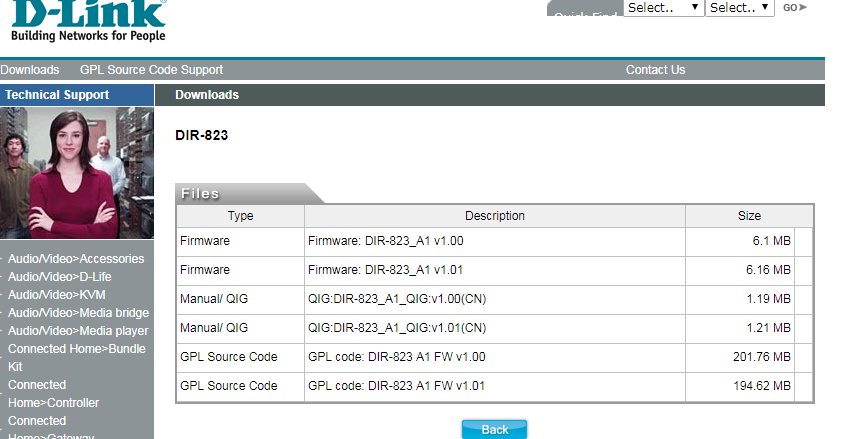The width and height of the screenshot is (843, 439).
Task: Open Firmware: DIR-823_A1 v1.01 file
Action: [x=385, y=270]
